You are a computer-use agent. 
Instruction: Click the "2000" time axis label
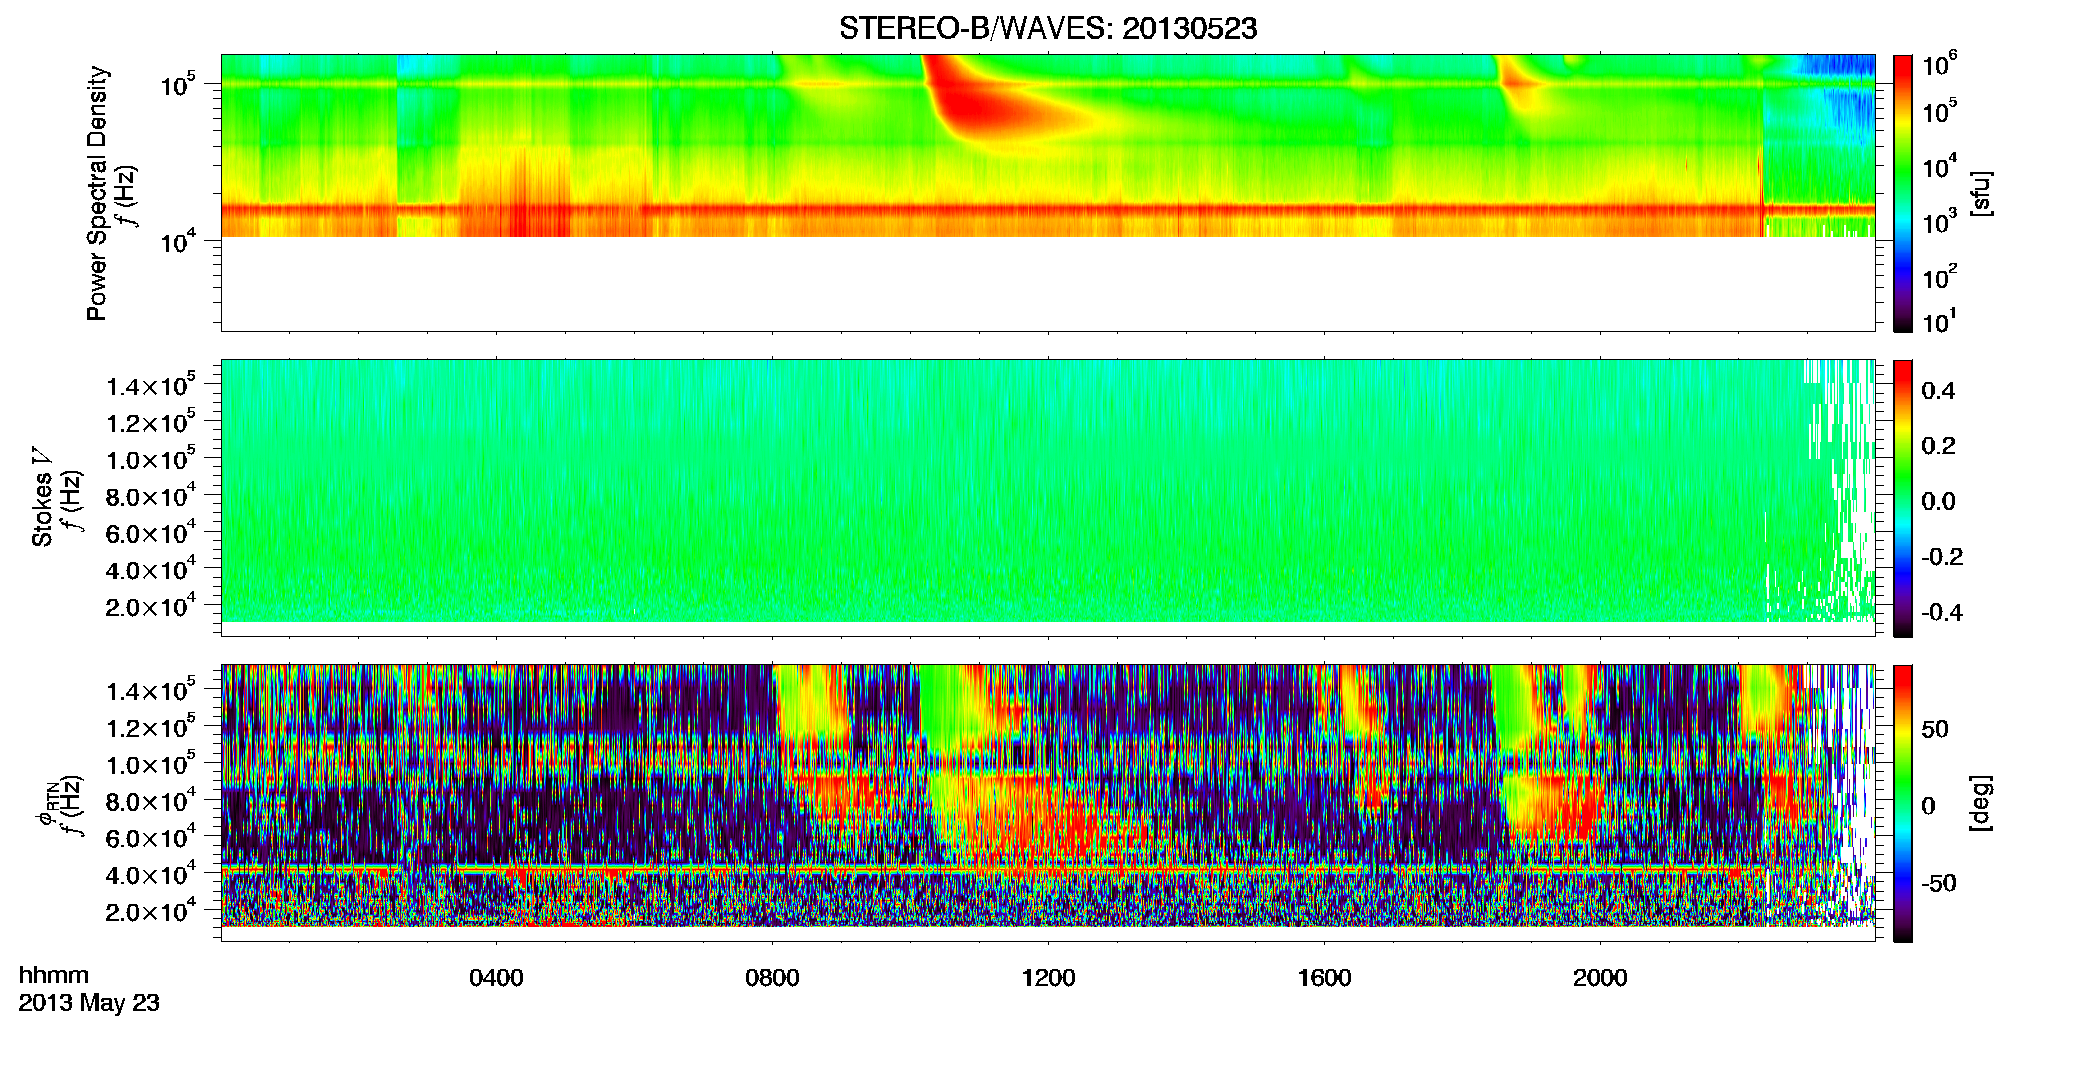pos(1600,978)
